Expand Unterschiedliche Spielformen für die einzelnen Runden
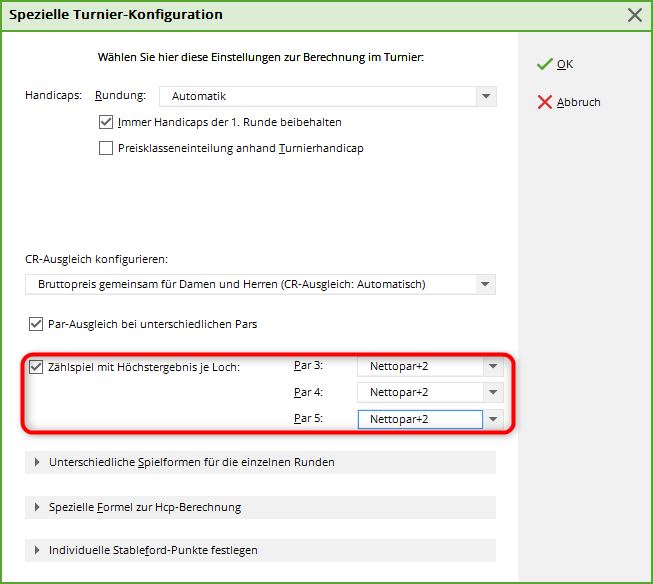Viewport: 653px width, 584px height. pos(260,462)
